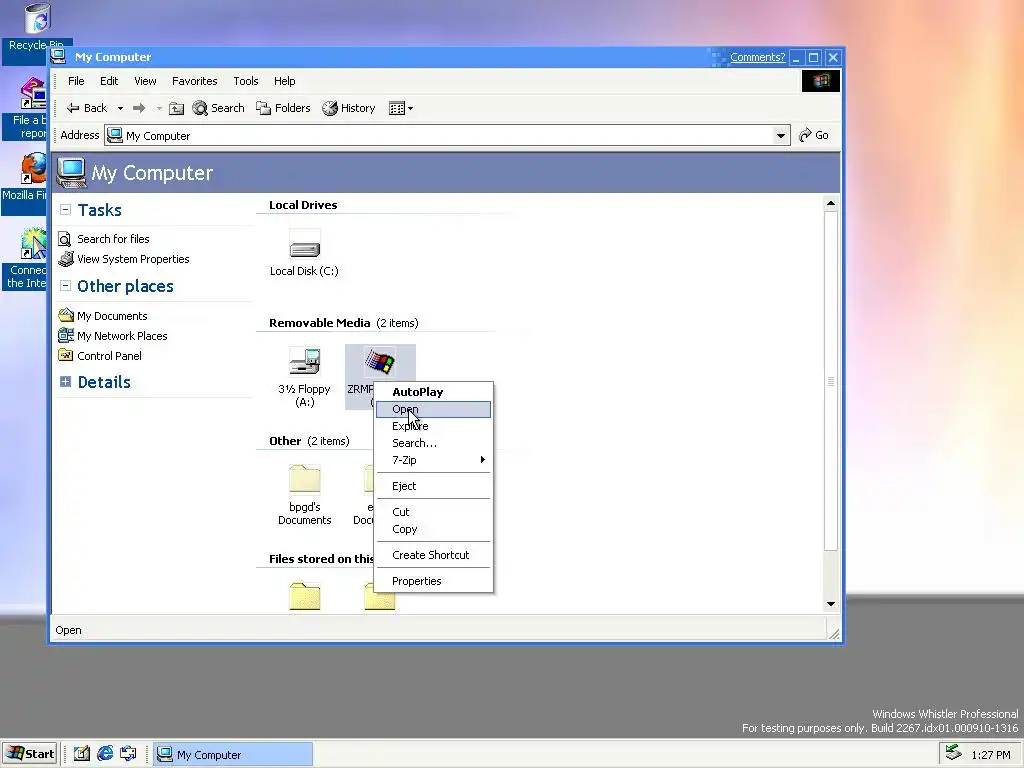Choose Properties in the context menu
Image resolution: width=1024 pixels, height=768 pixels.
[434, 581]
